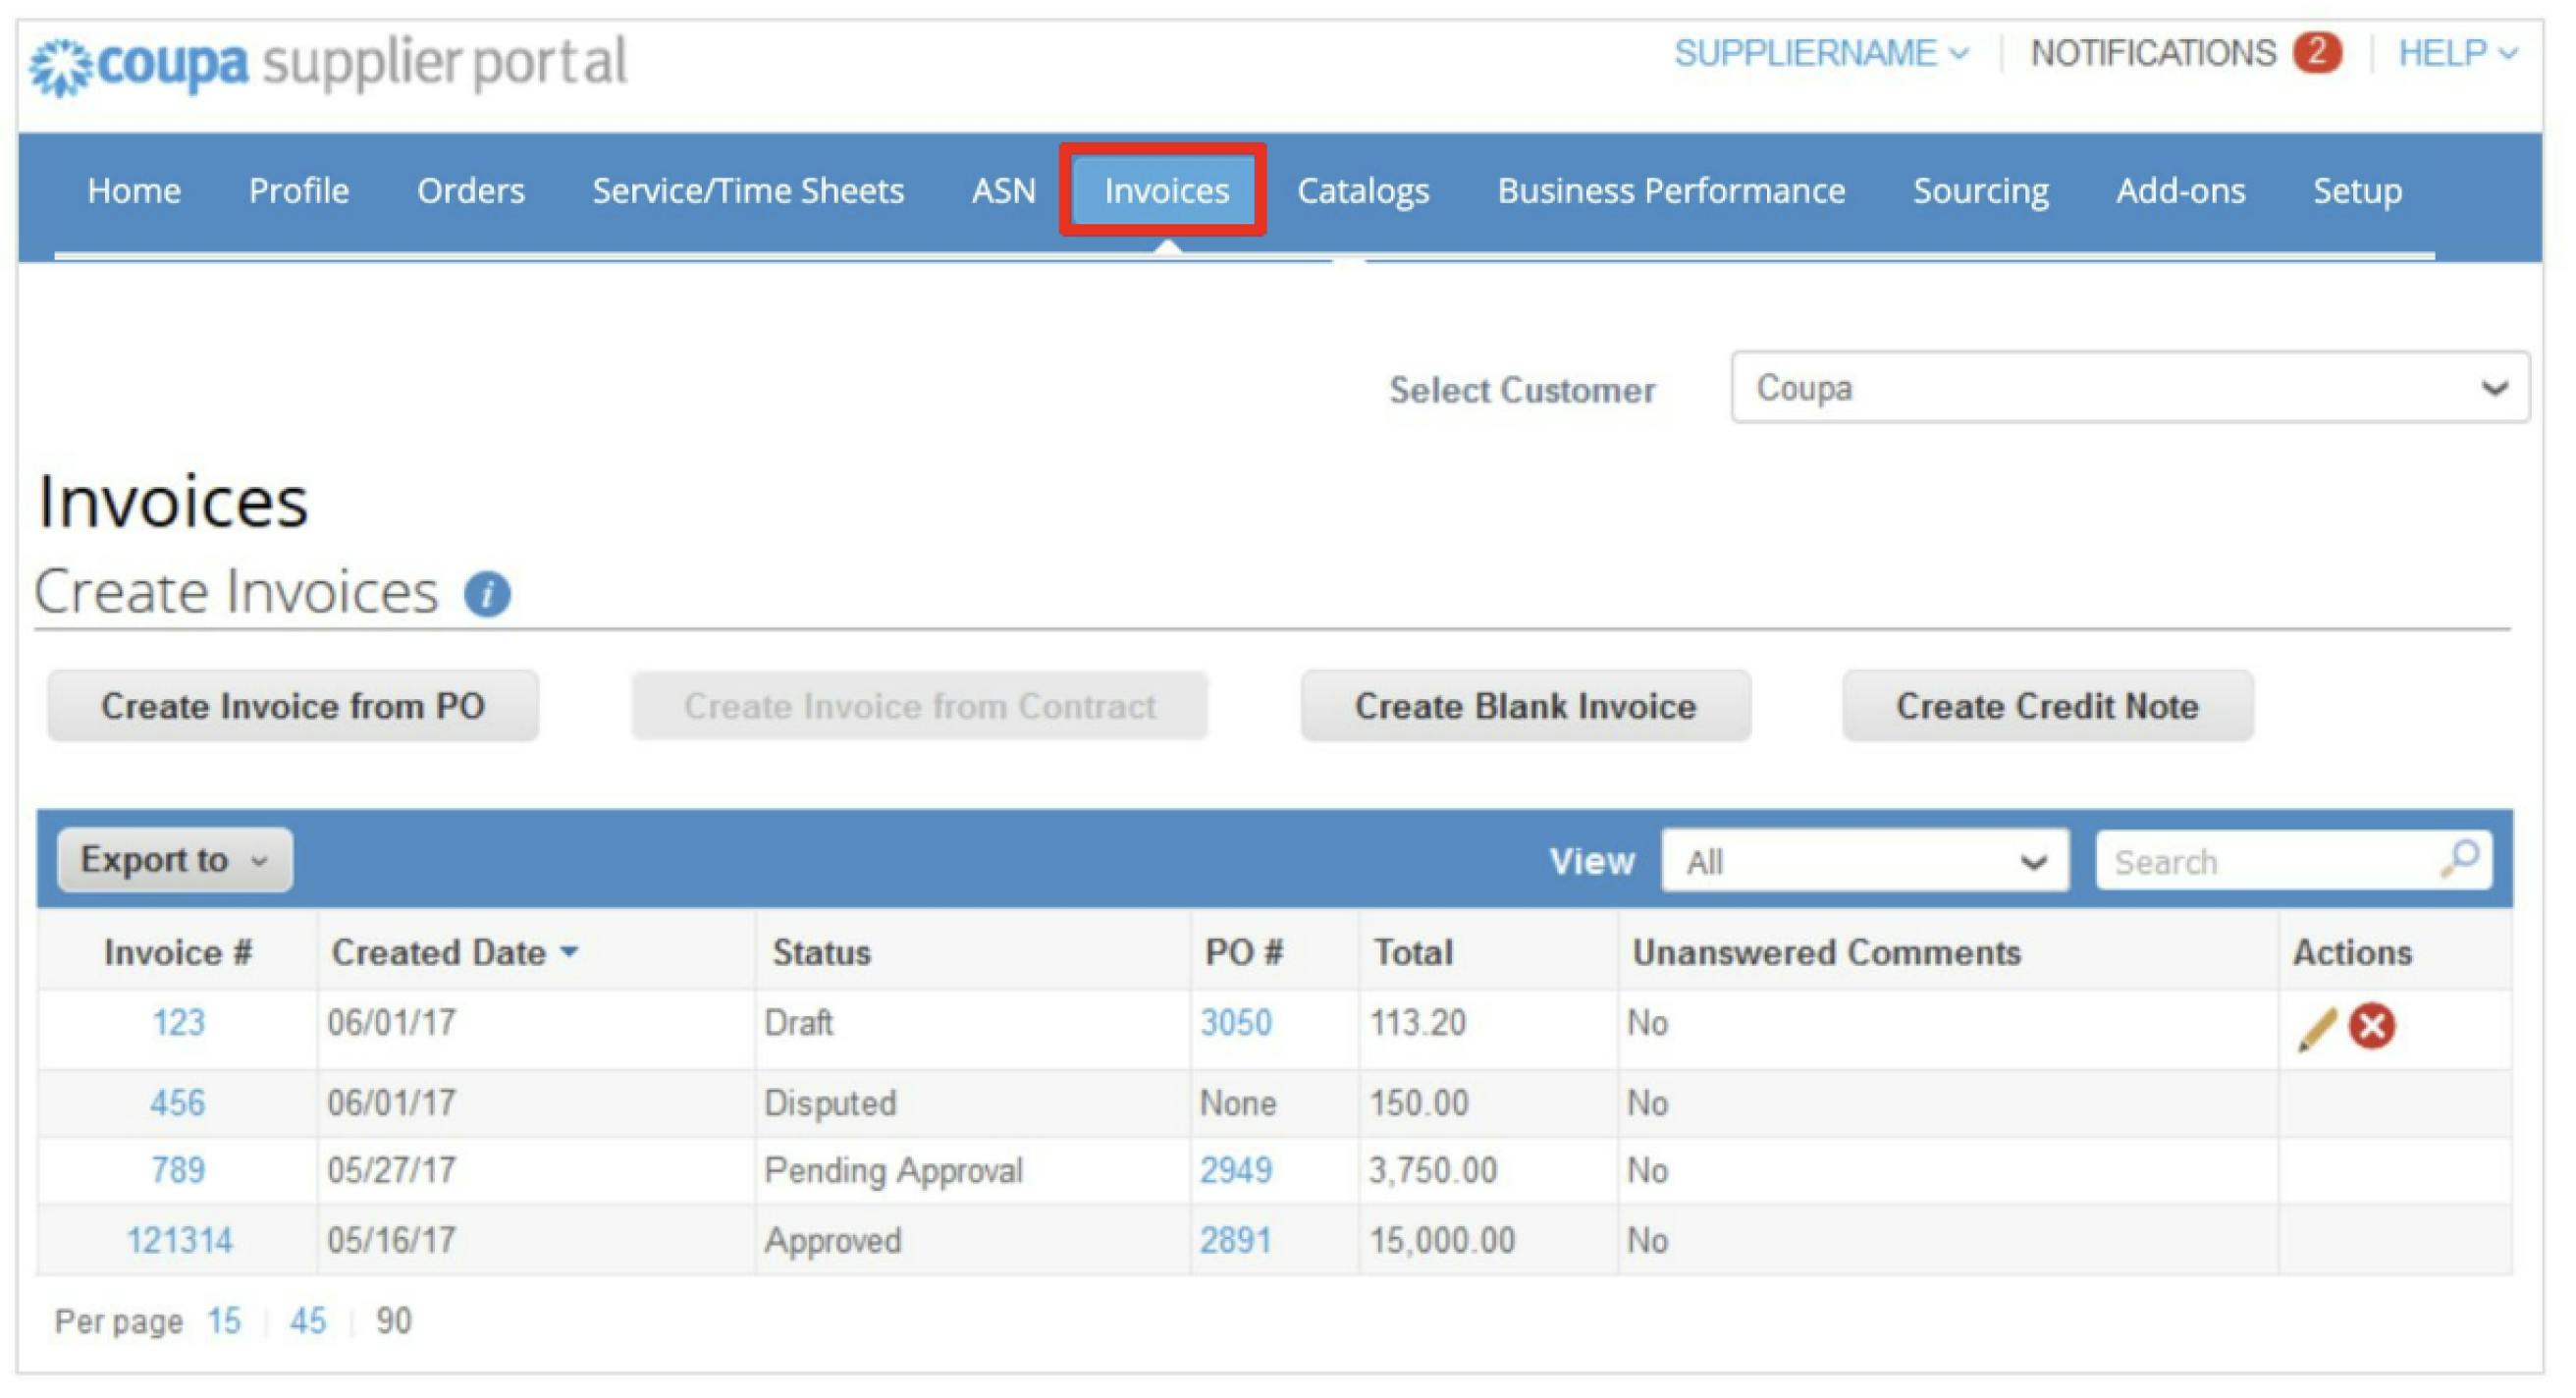Click the Status column header

[822, 954]
